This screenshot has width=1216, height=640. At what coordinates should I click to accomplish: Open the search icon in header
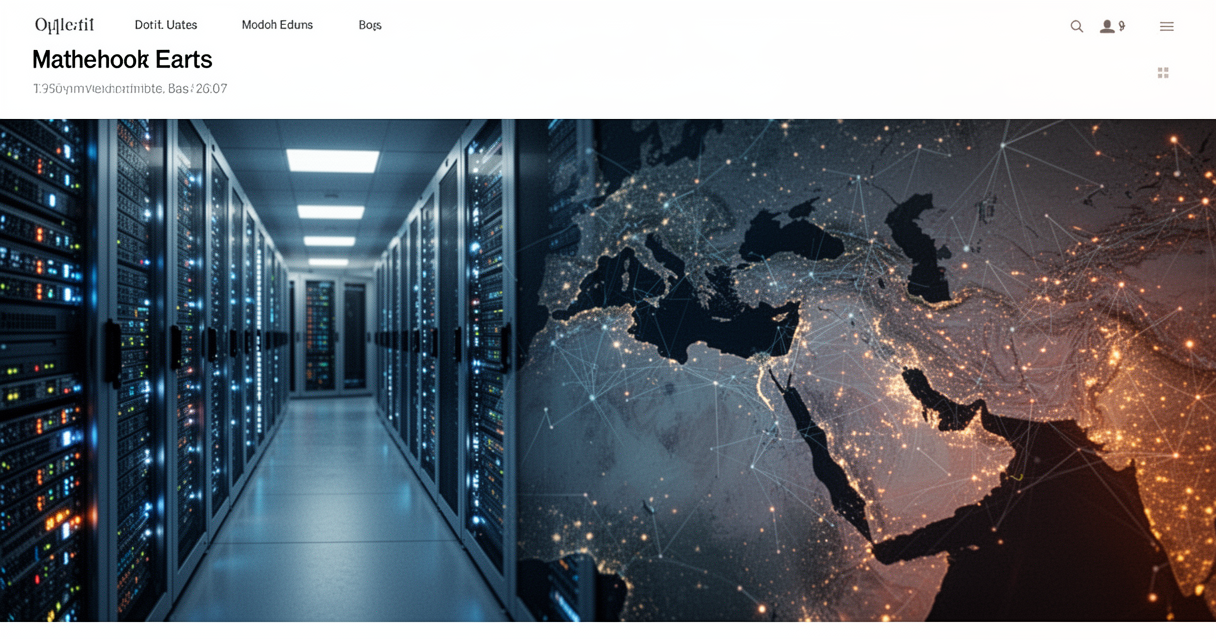pos(1076,27)
